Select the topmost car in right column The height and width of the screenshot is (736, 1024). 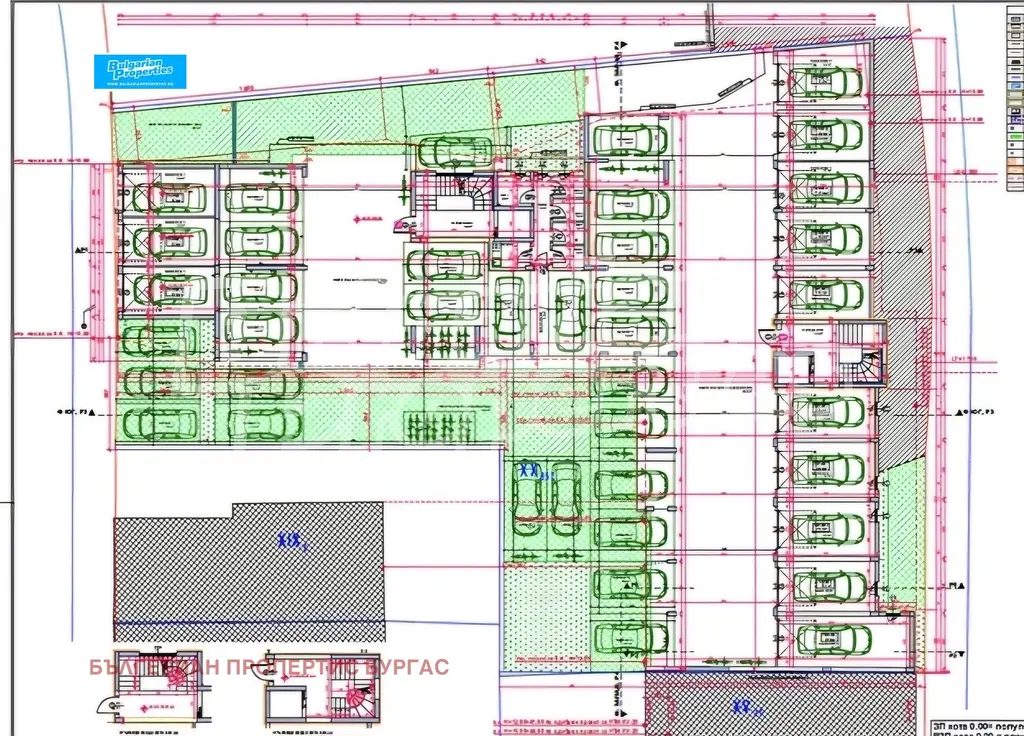click(x=827, y=82)
